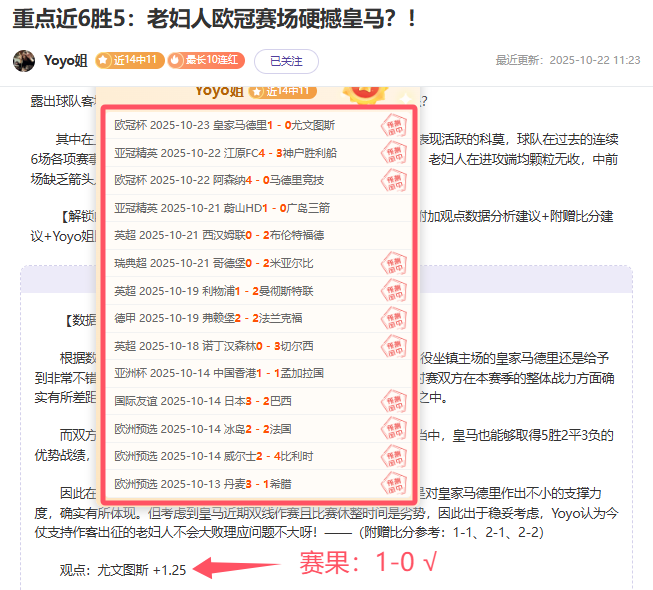Open the 利物浦 vs 曼彻斯特联 match entry
Viewport: 653px width, 590px height.
213,291
